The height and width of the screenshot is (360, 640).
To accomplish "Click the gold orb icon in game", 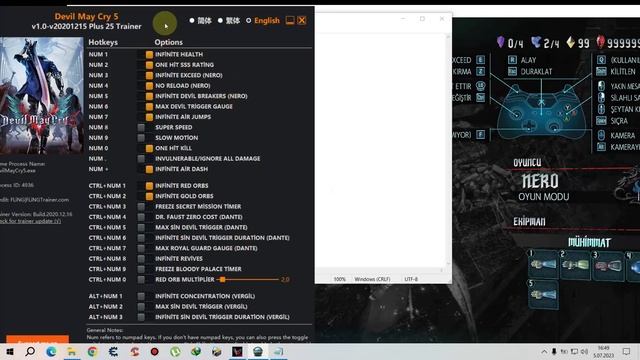I will point(571,42).
